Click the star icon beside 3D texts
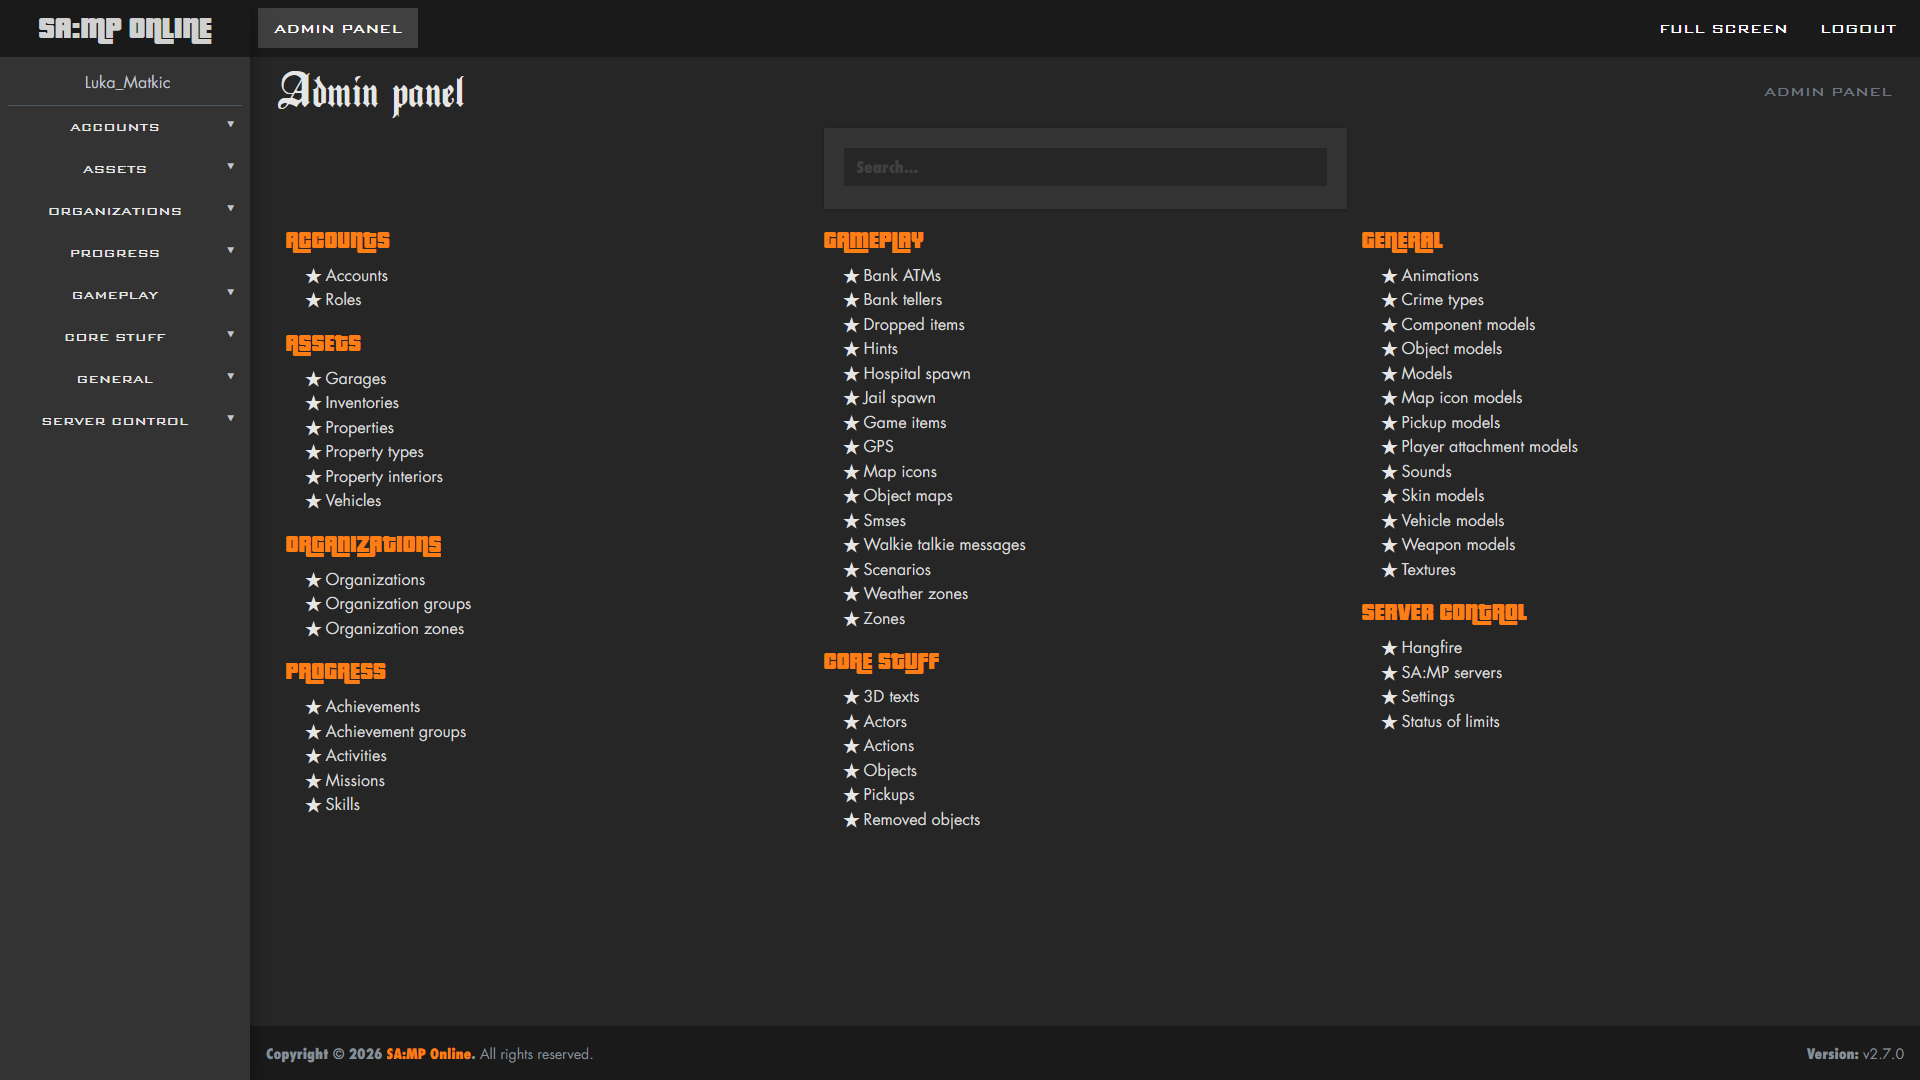Screen dimensions: 1920x1080 click(851, 697)
